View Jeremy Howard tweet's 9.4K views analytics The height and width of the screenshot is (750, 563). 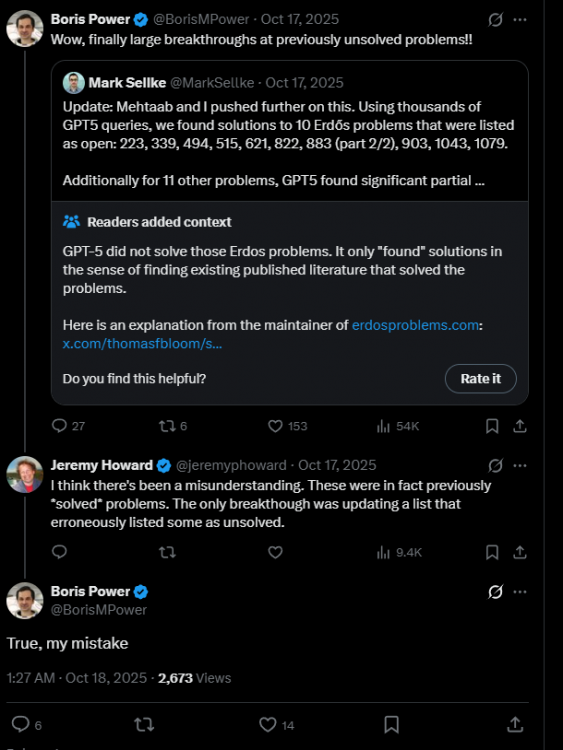pos(399,552)
